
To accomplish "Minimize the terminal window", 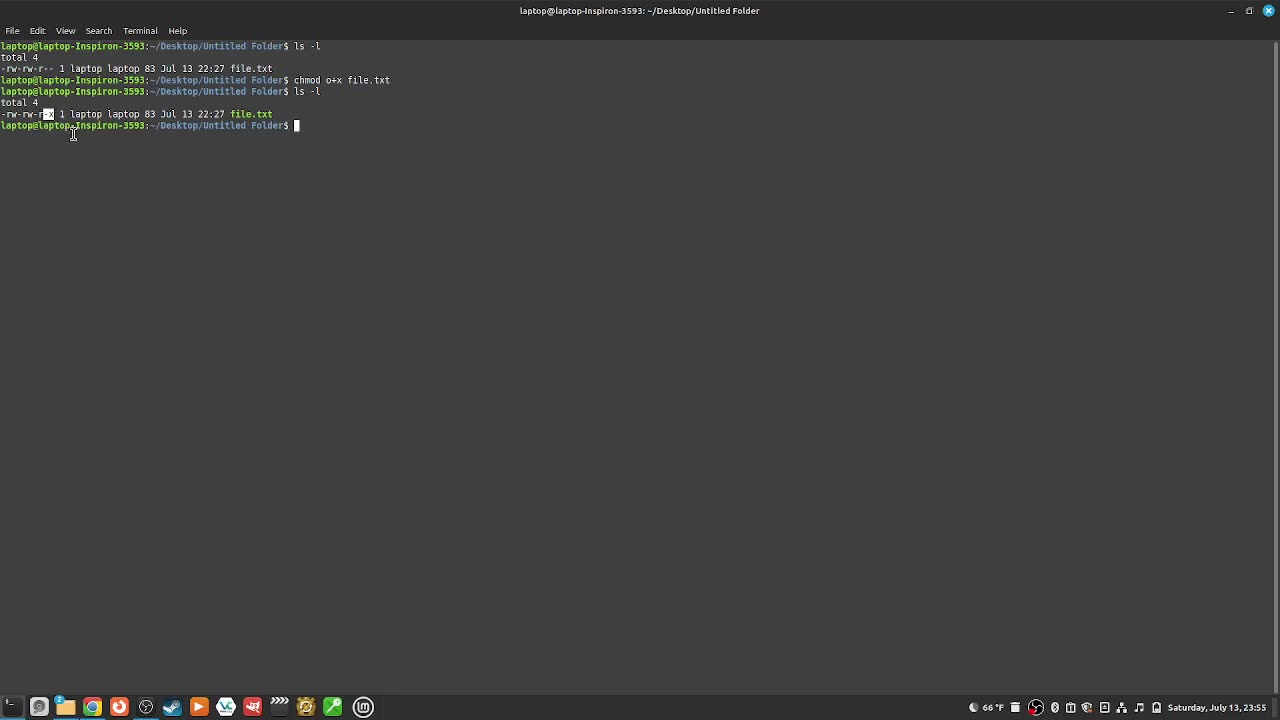I will pos(1231,11).
